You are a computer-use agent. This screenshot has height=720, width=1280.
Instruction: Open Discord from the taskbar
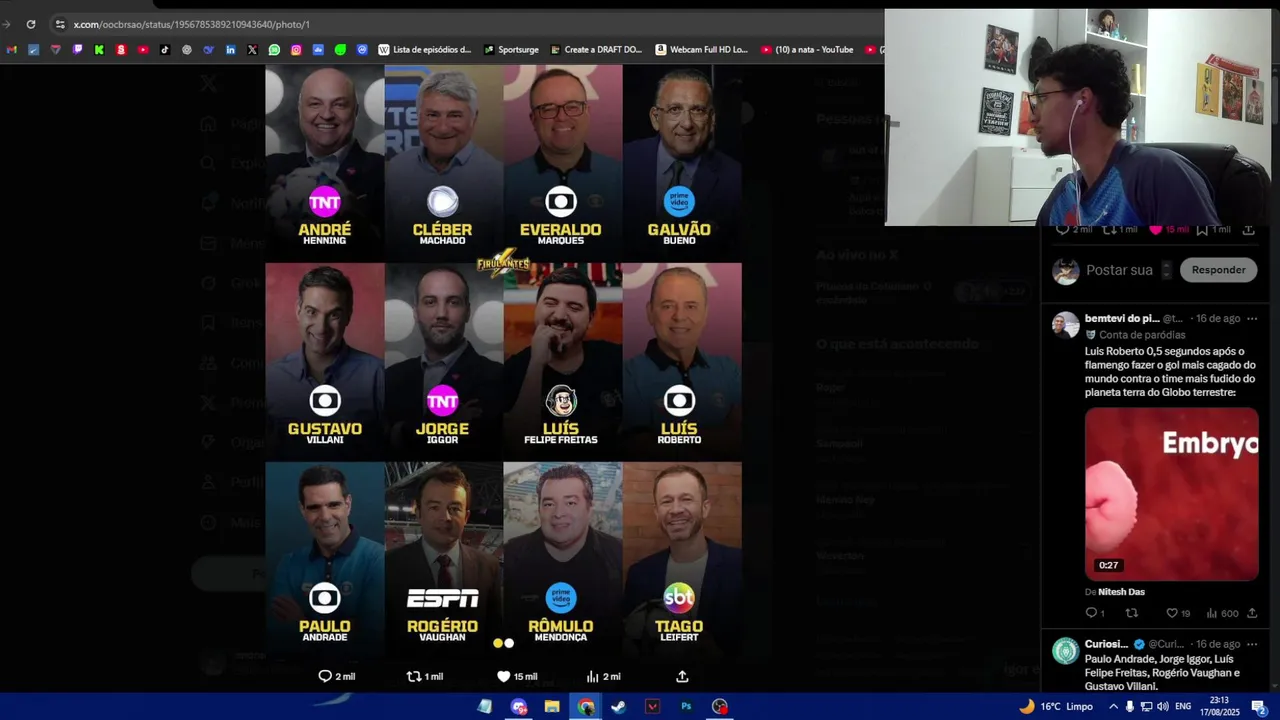coord(519,706)
